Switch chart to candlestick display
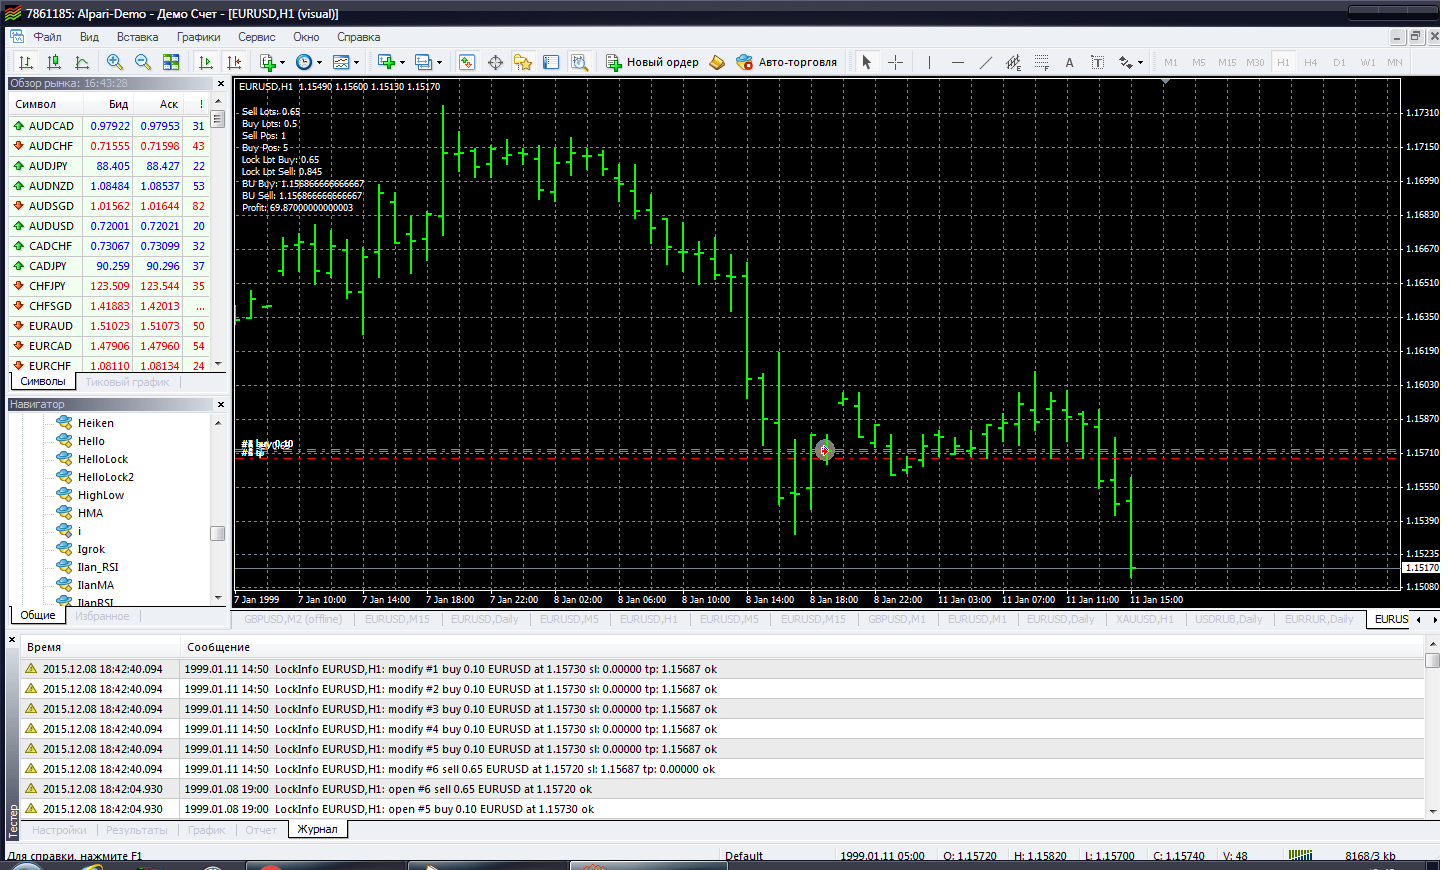This screenshot has width=1450, height=870. coord(54,62)
